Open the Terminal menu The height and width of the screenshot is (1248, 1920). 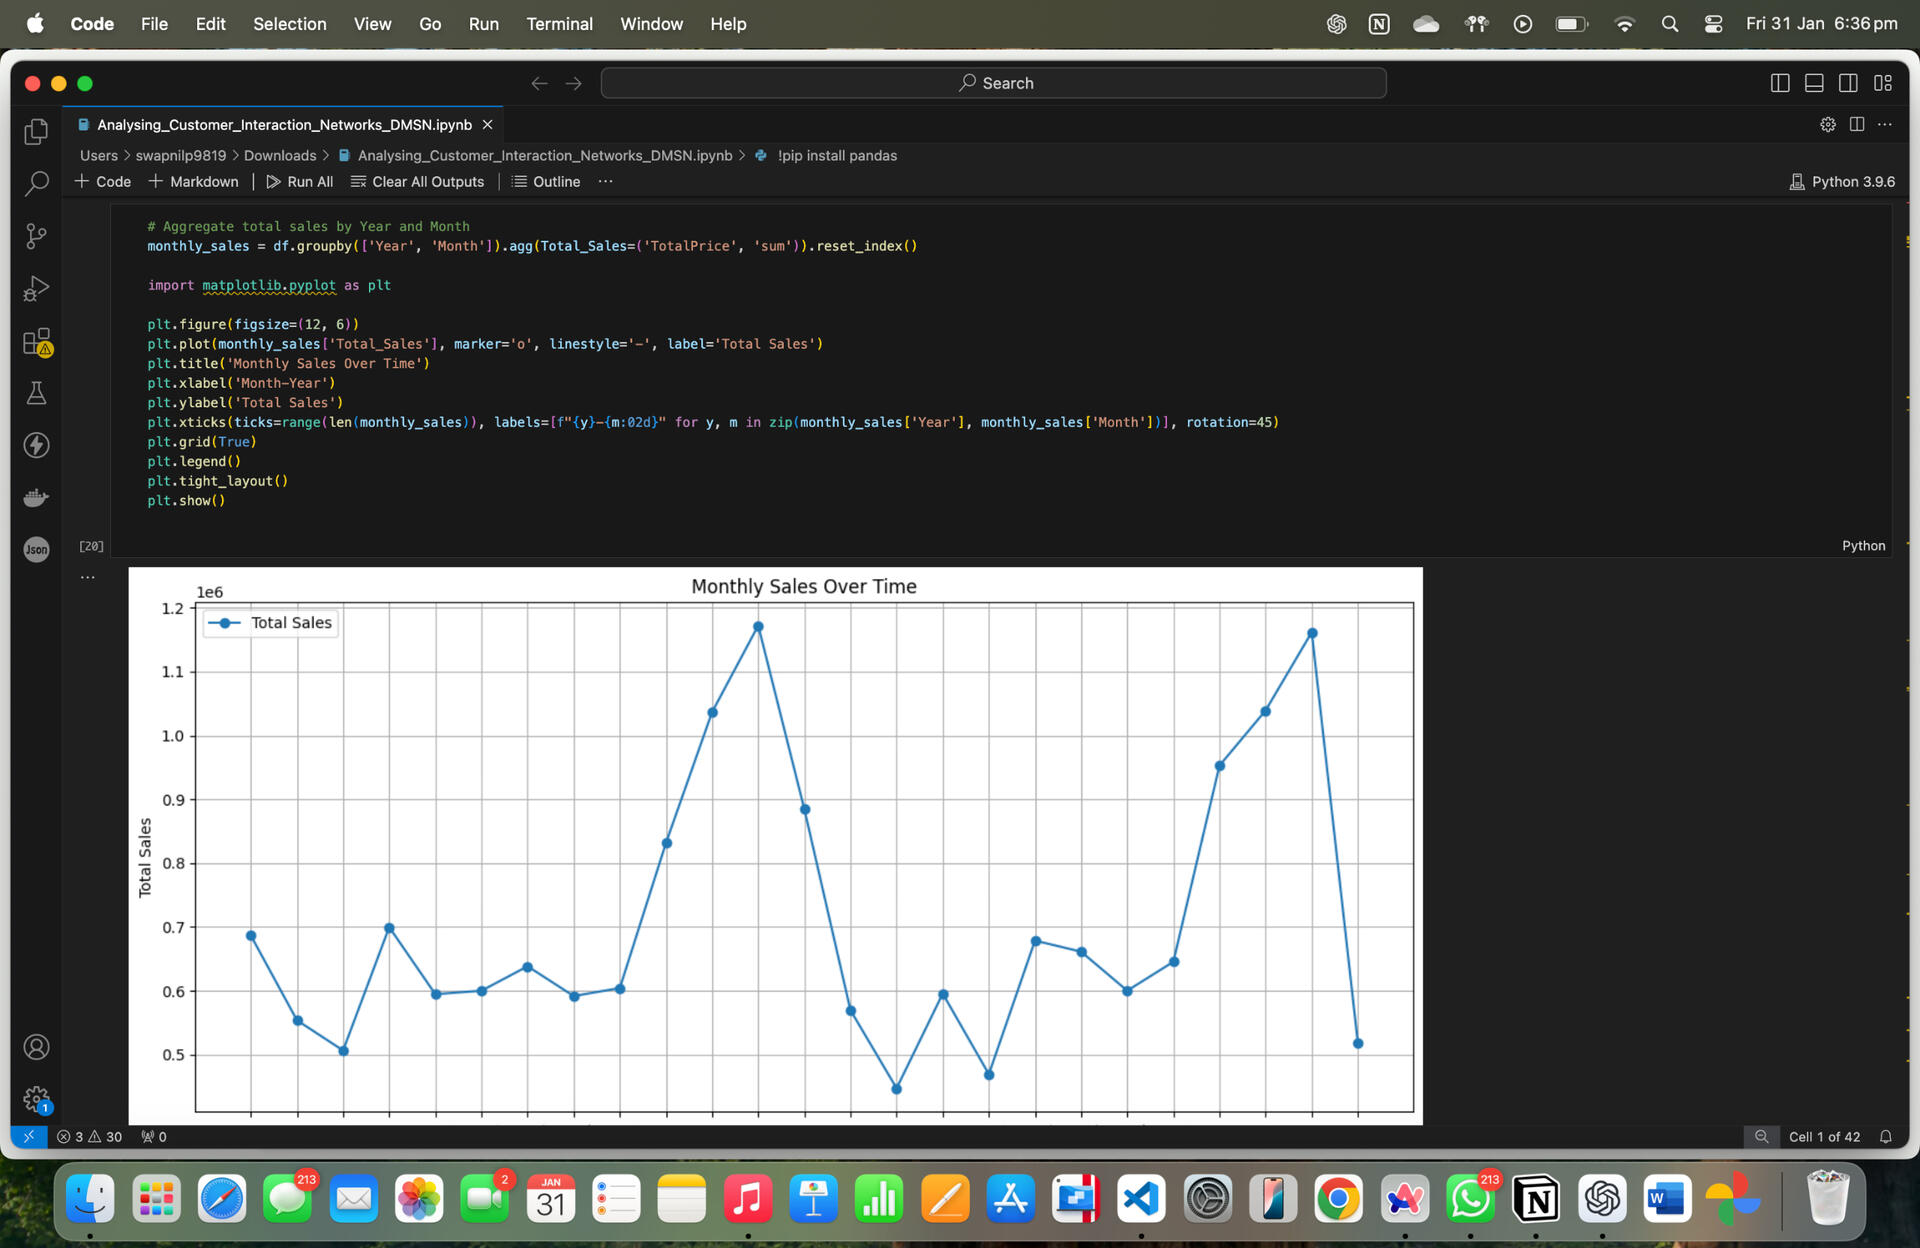click(x=559, y=23)
